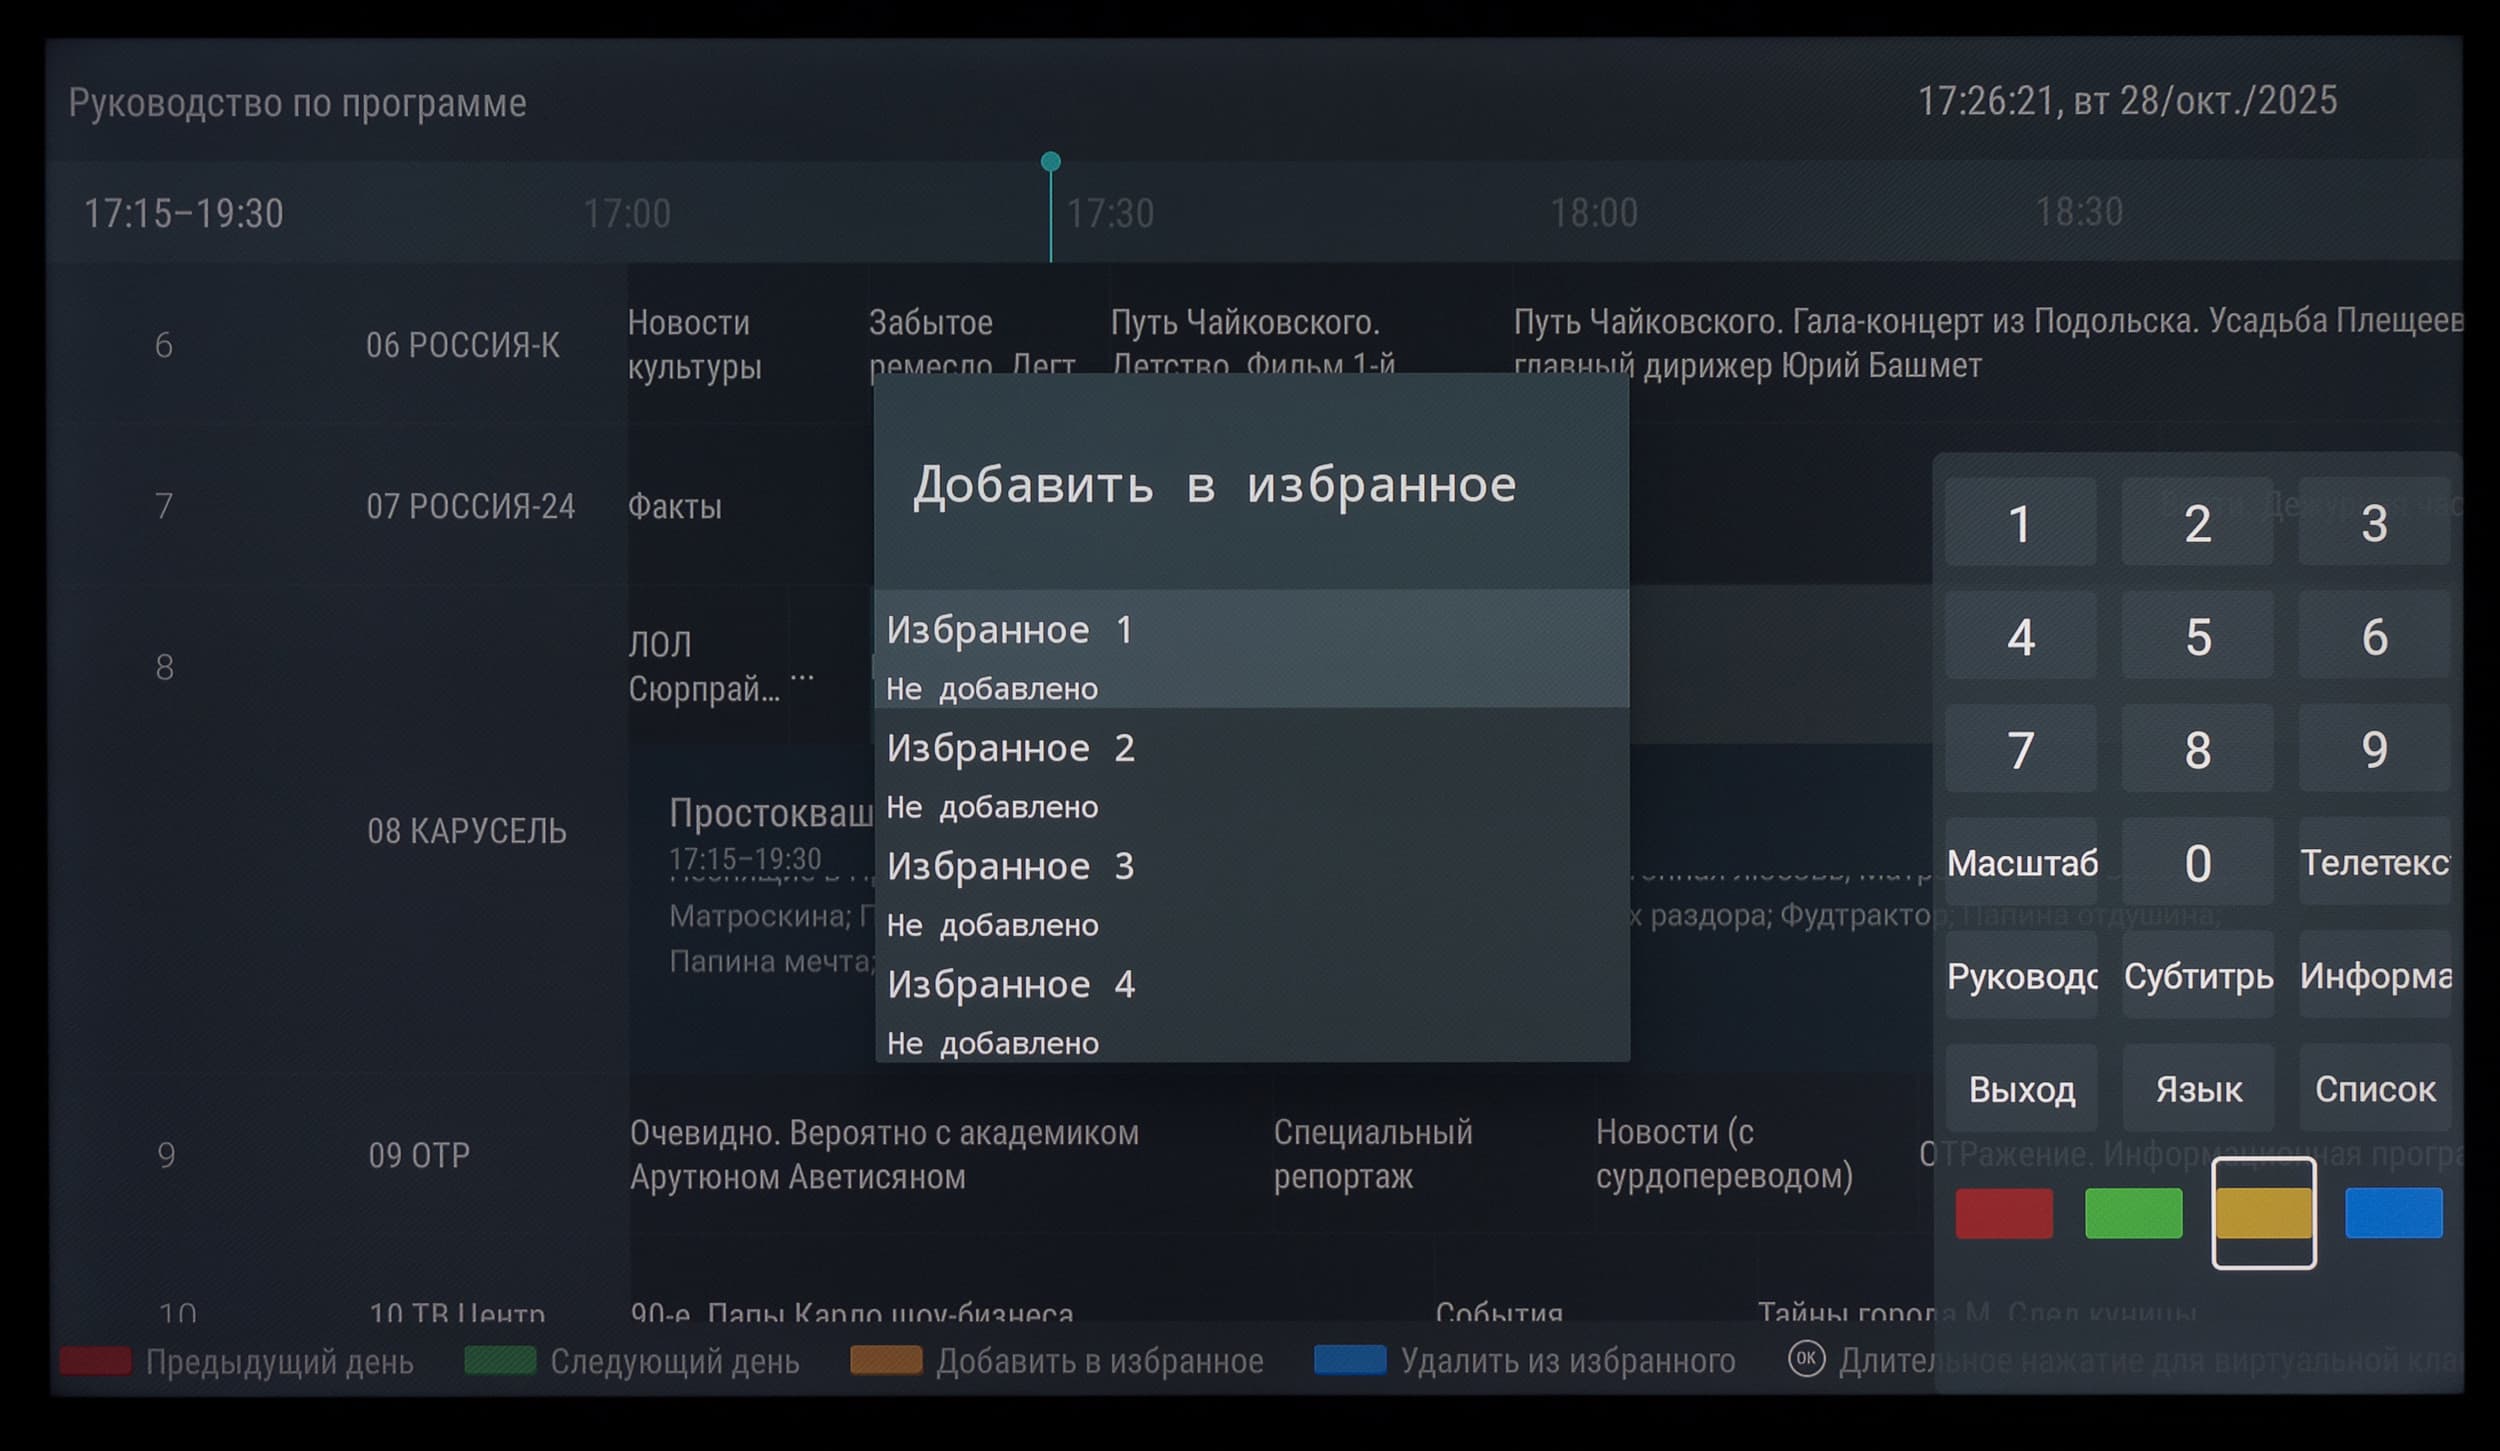The width and height of the screenshot is (2500, 1451).
Task: Click the current time marker on timeline
Action: coord(1050,162)
